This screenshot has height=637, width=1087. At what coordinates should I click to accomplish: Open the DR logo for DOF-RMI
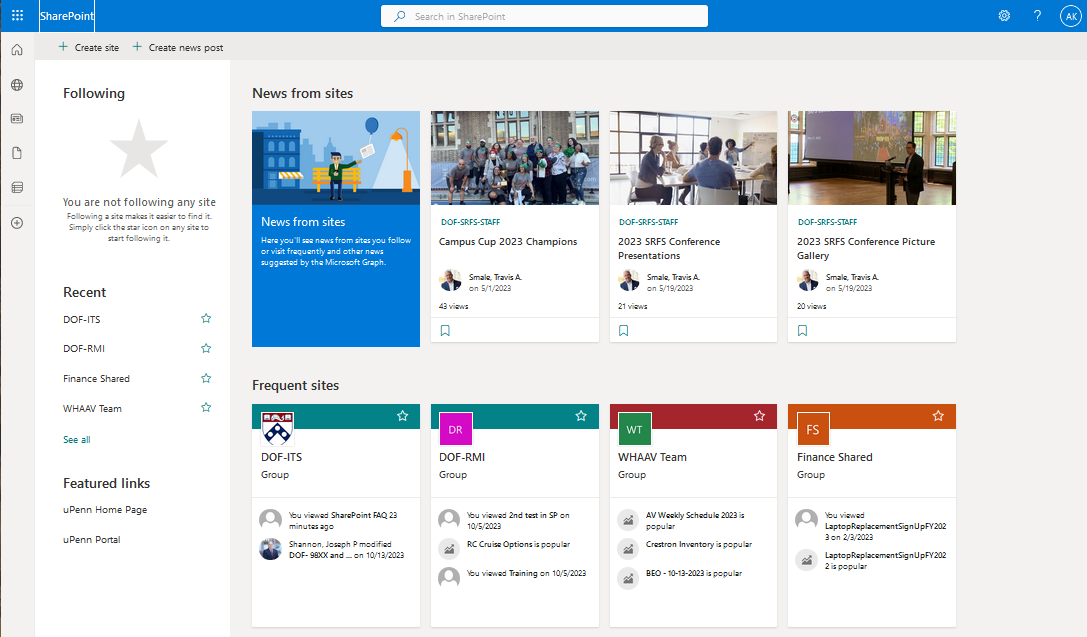(455, 428)
